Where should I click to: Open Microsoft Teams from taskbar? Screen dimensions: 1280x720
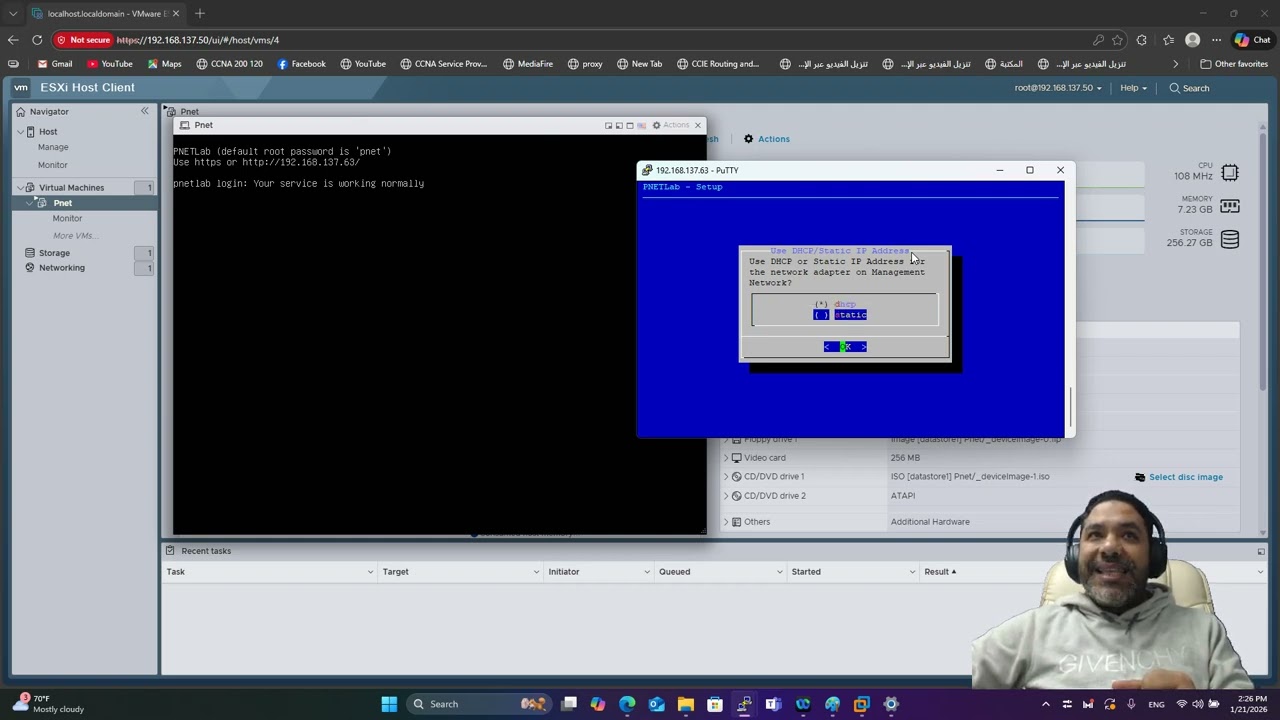point(773,704)
